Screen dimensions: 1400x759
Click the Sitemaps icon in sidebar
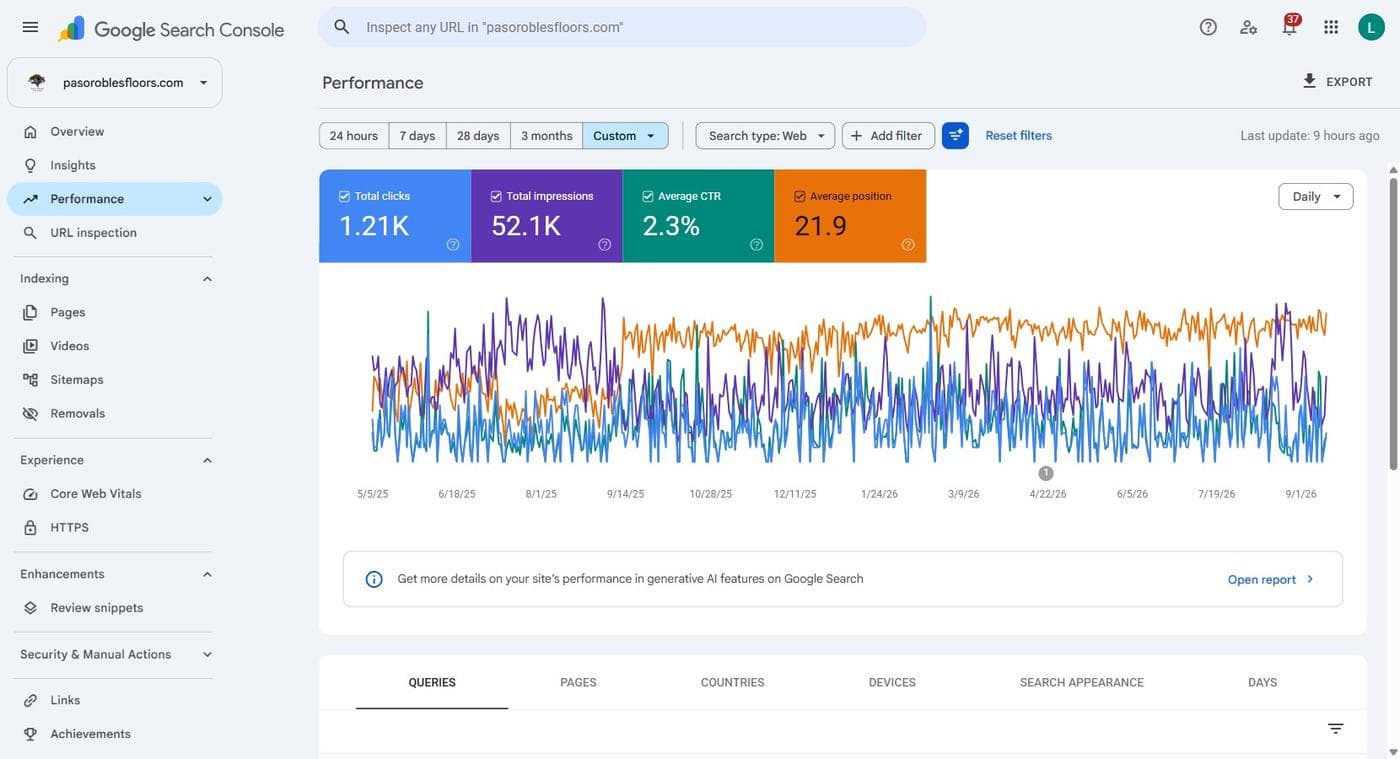point(30,380)
